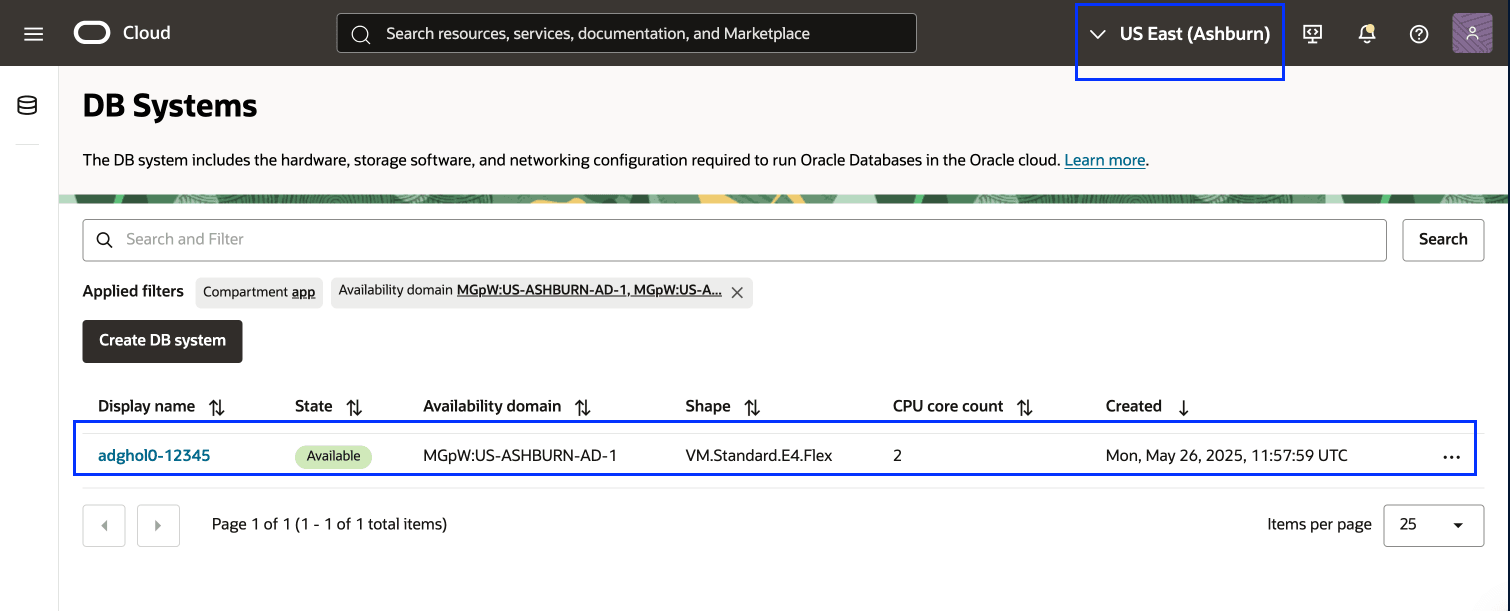Click the Page 1 of 1 text
The width and height of the screenshot is (1510, 611).
pyautogui.click(x=329, y=524)
